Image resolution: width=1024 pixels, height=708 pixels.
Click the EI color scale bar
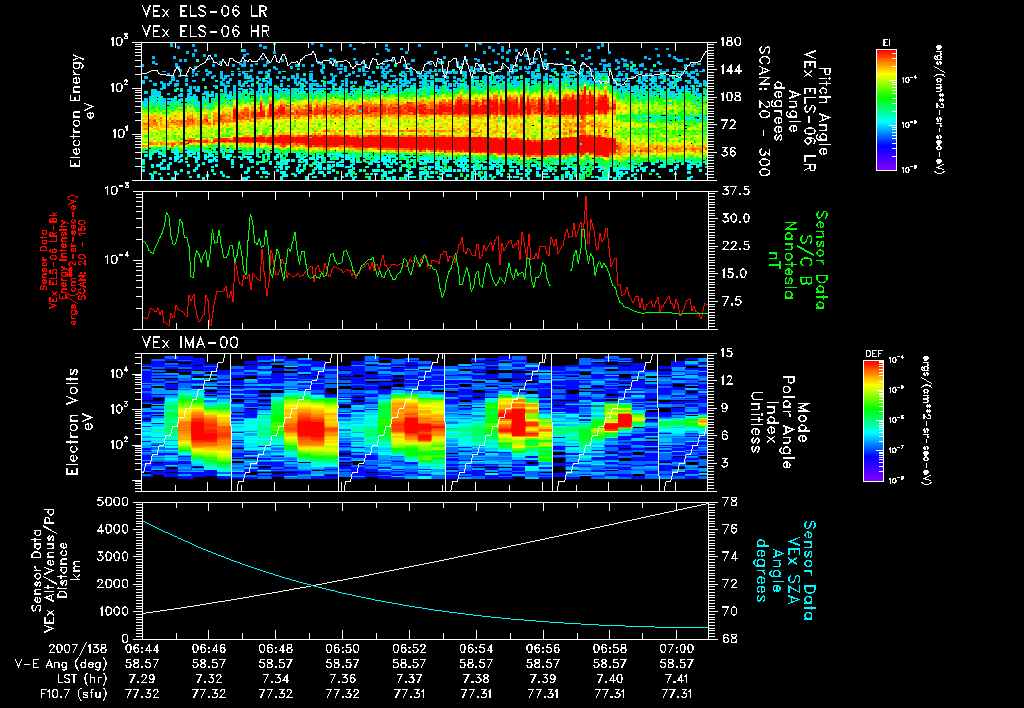pos(886,109)
